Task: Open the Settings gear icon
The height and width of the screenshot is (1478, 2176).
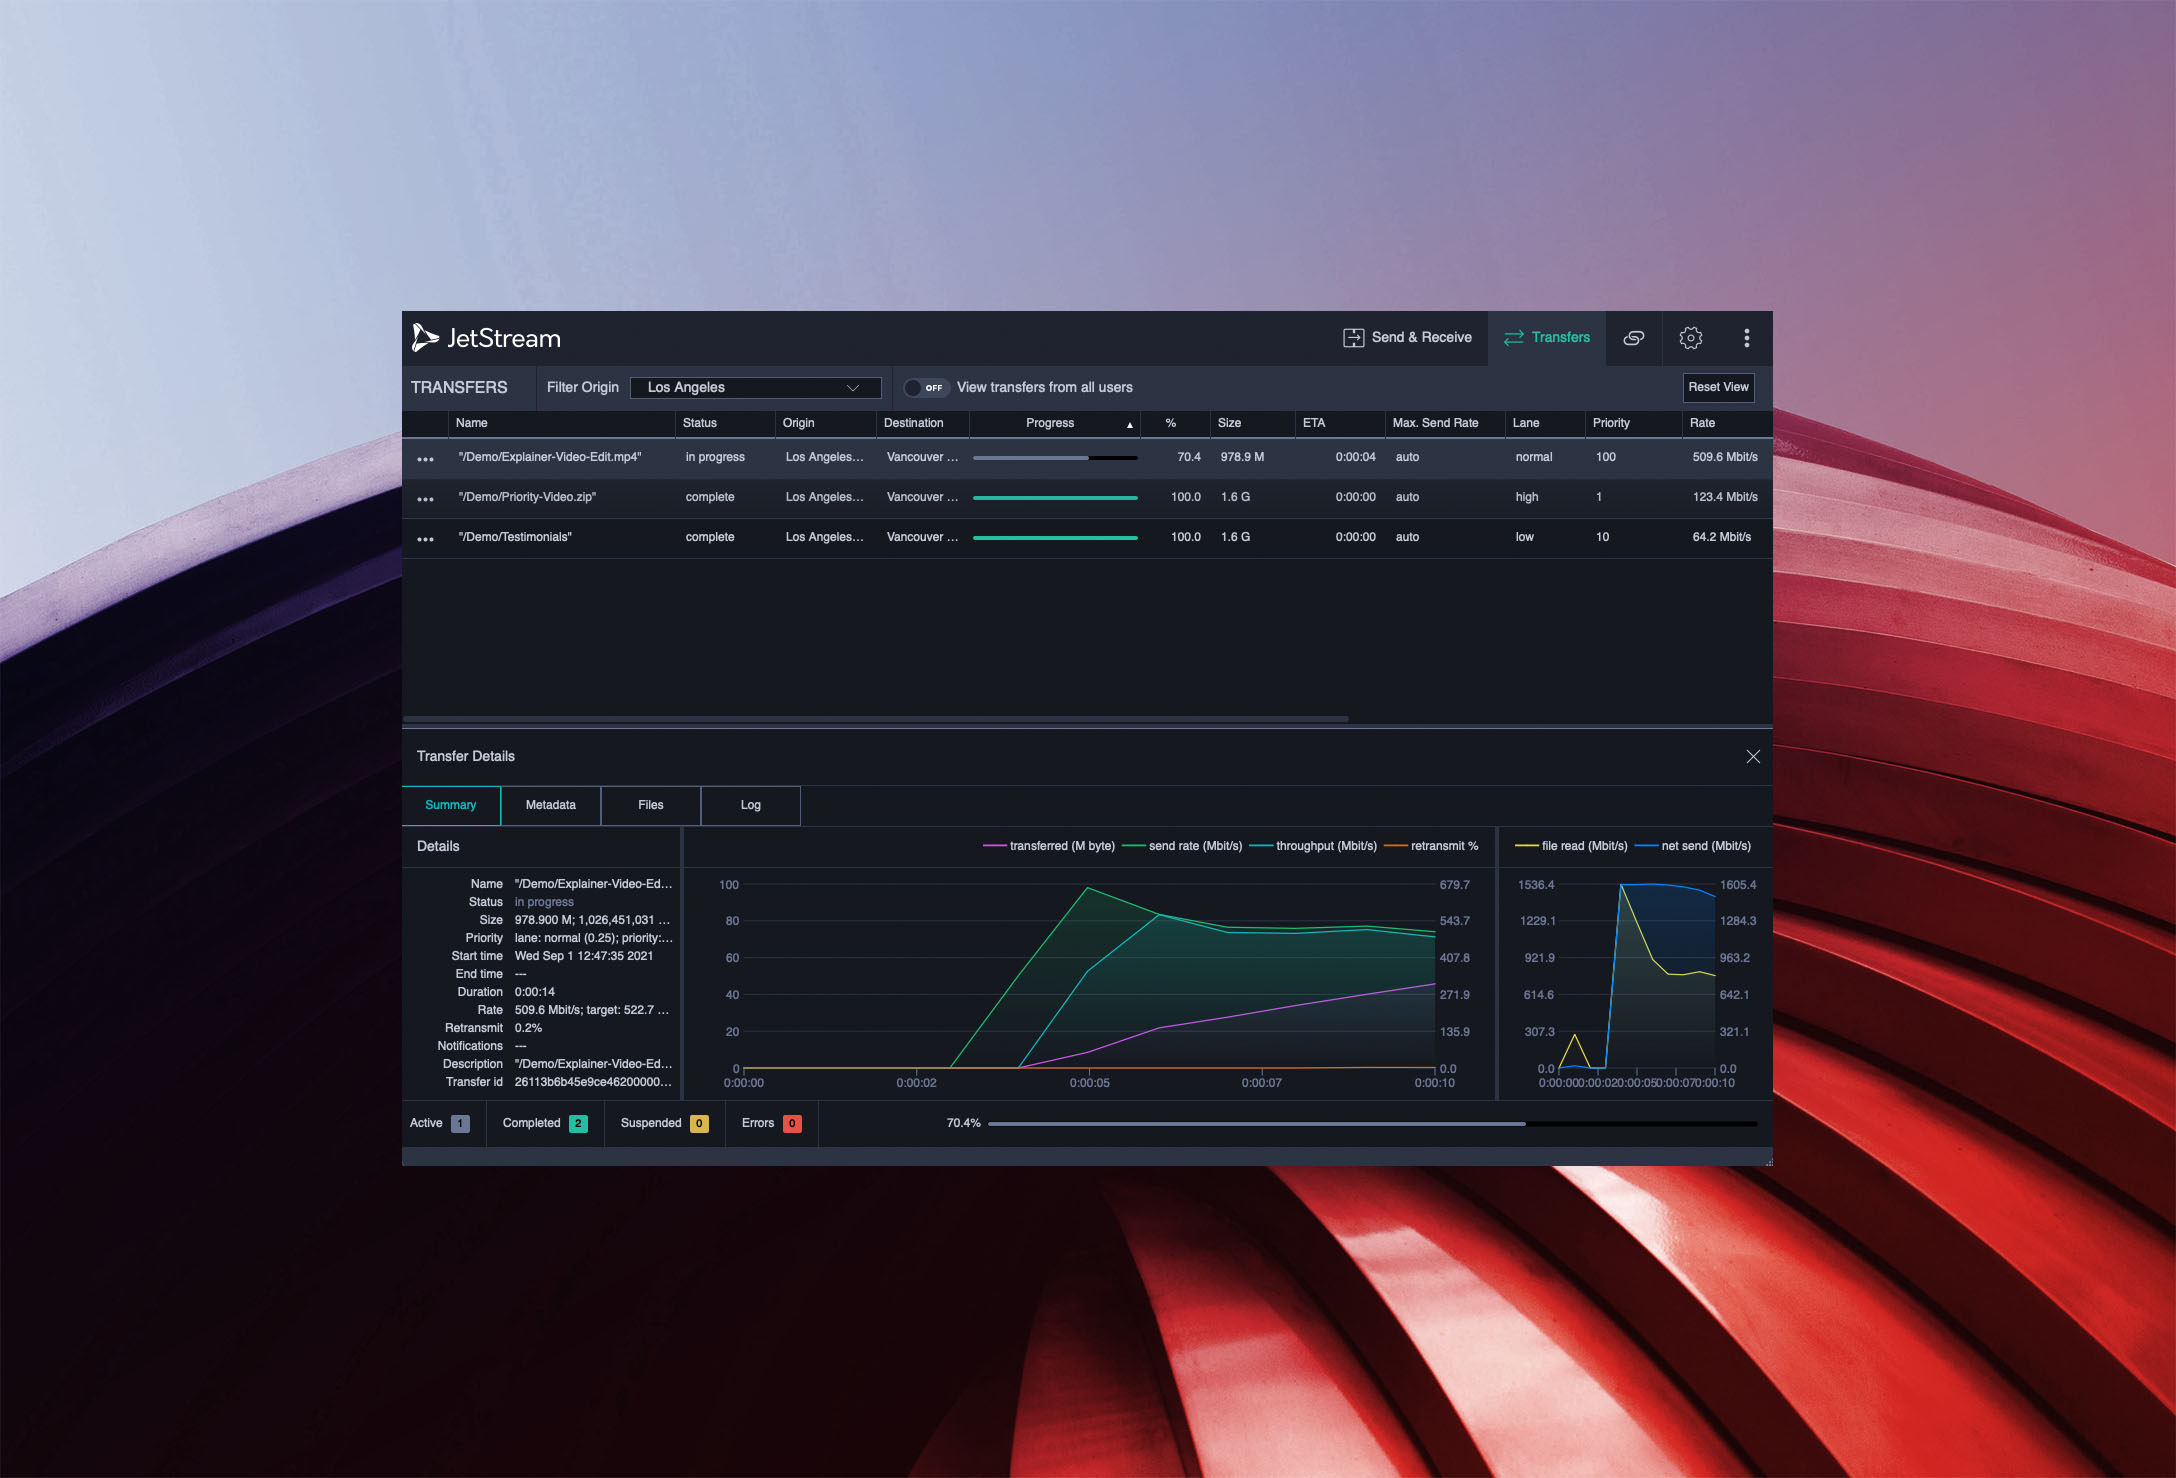Action: pos(1691,340)
